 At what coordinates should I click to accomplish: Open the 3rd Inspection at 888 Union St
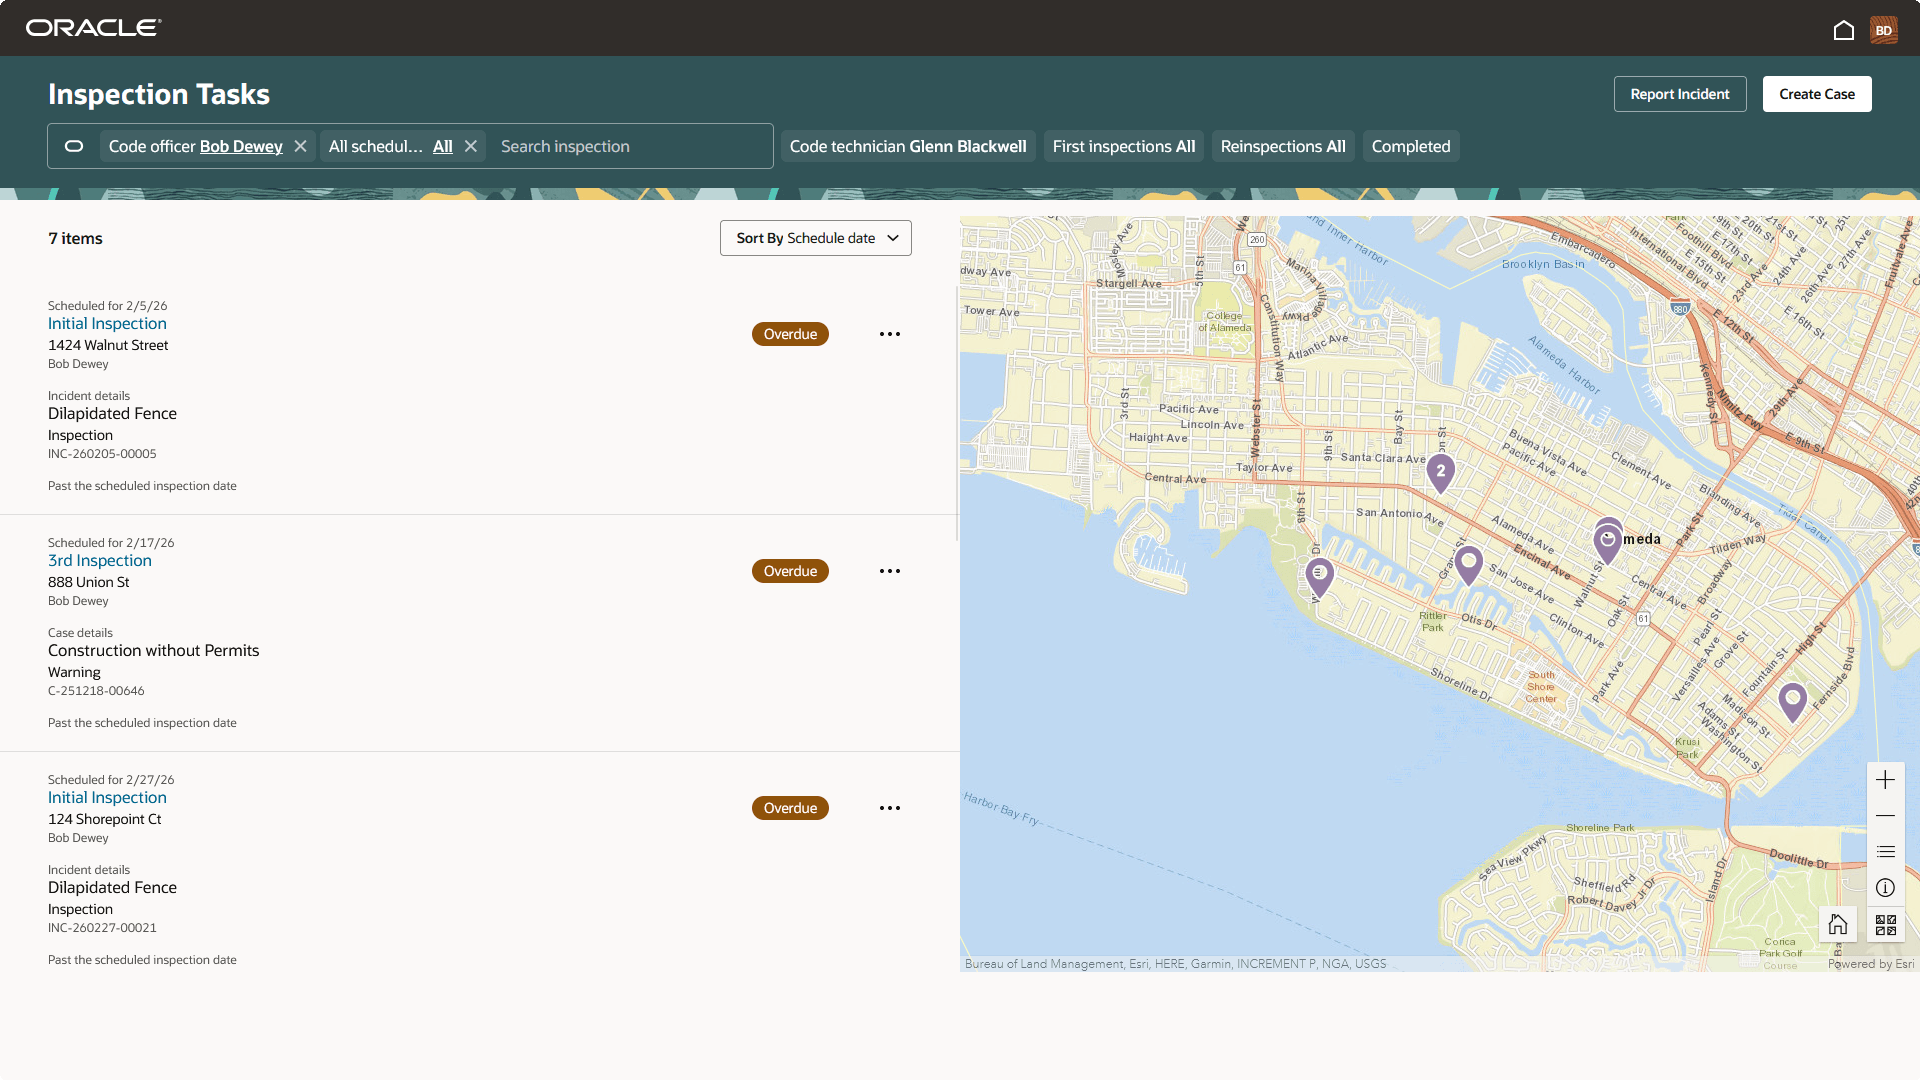99,560
